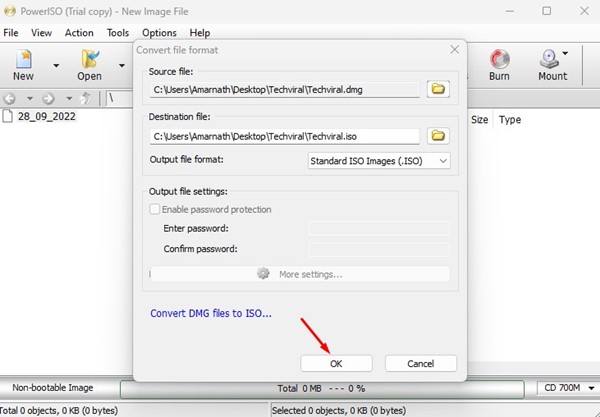
Task: Expand the New button dropdown arrow
Action: click(x=56, y=66)
